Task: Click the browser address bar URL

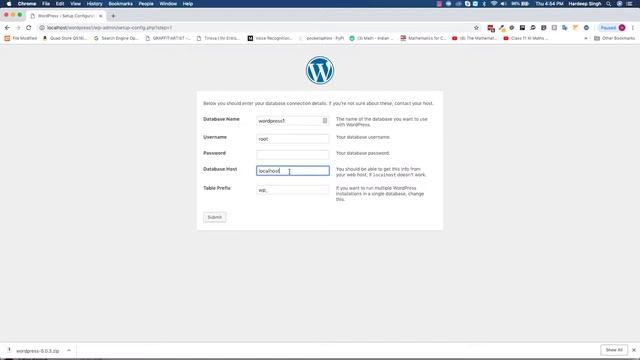Action: 109,28
